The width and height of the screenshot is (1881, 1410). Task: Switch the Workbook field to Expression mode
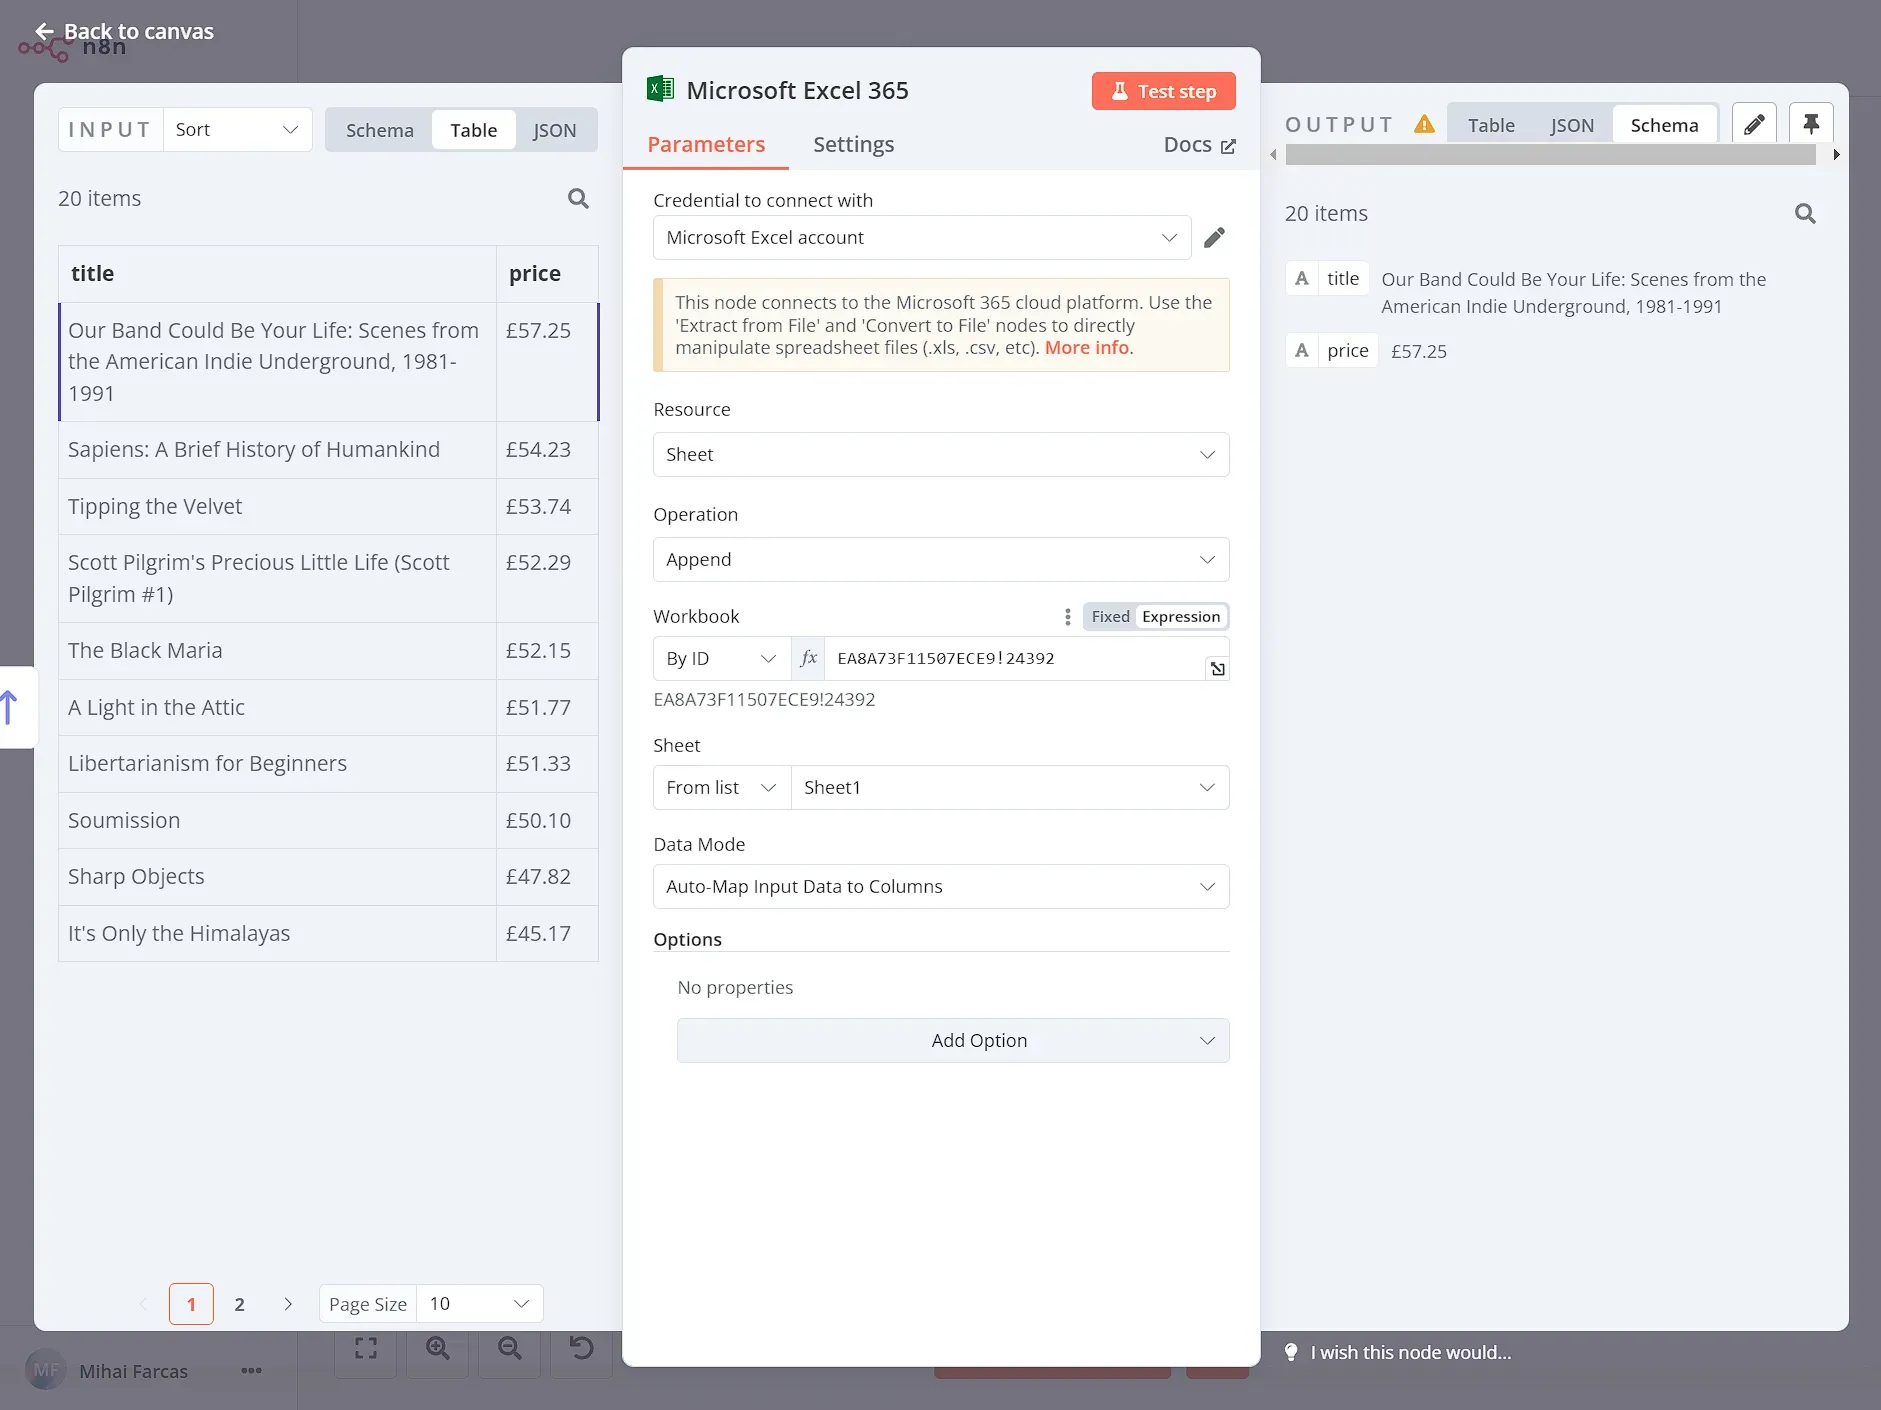pos(1181,617)
